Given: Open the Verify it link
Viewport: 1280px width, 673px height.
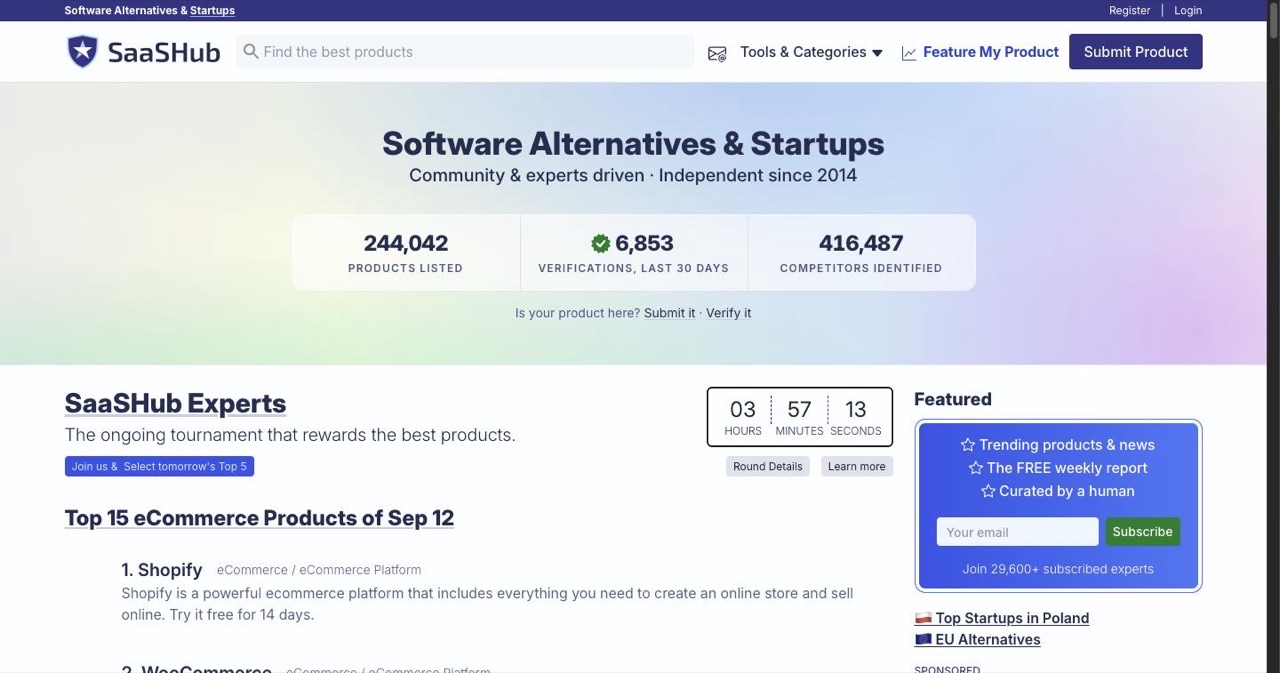Looking at the screenshot, I should 728,313.
